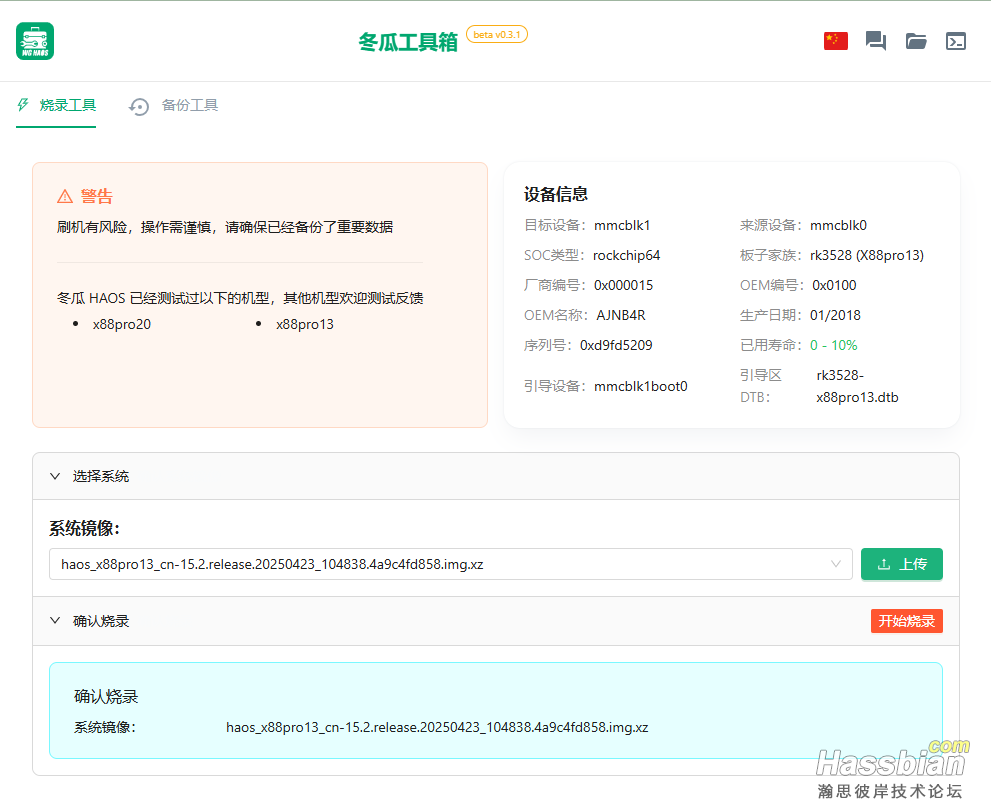Click the 刷机有风险 warning sentence
The height and width of the screenshot is (809, 991).
point(225,227)
